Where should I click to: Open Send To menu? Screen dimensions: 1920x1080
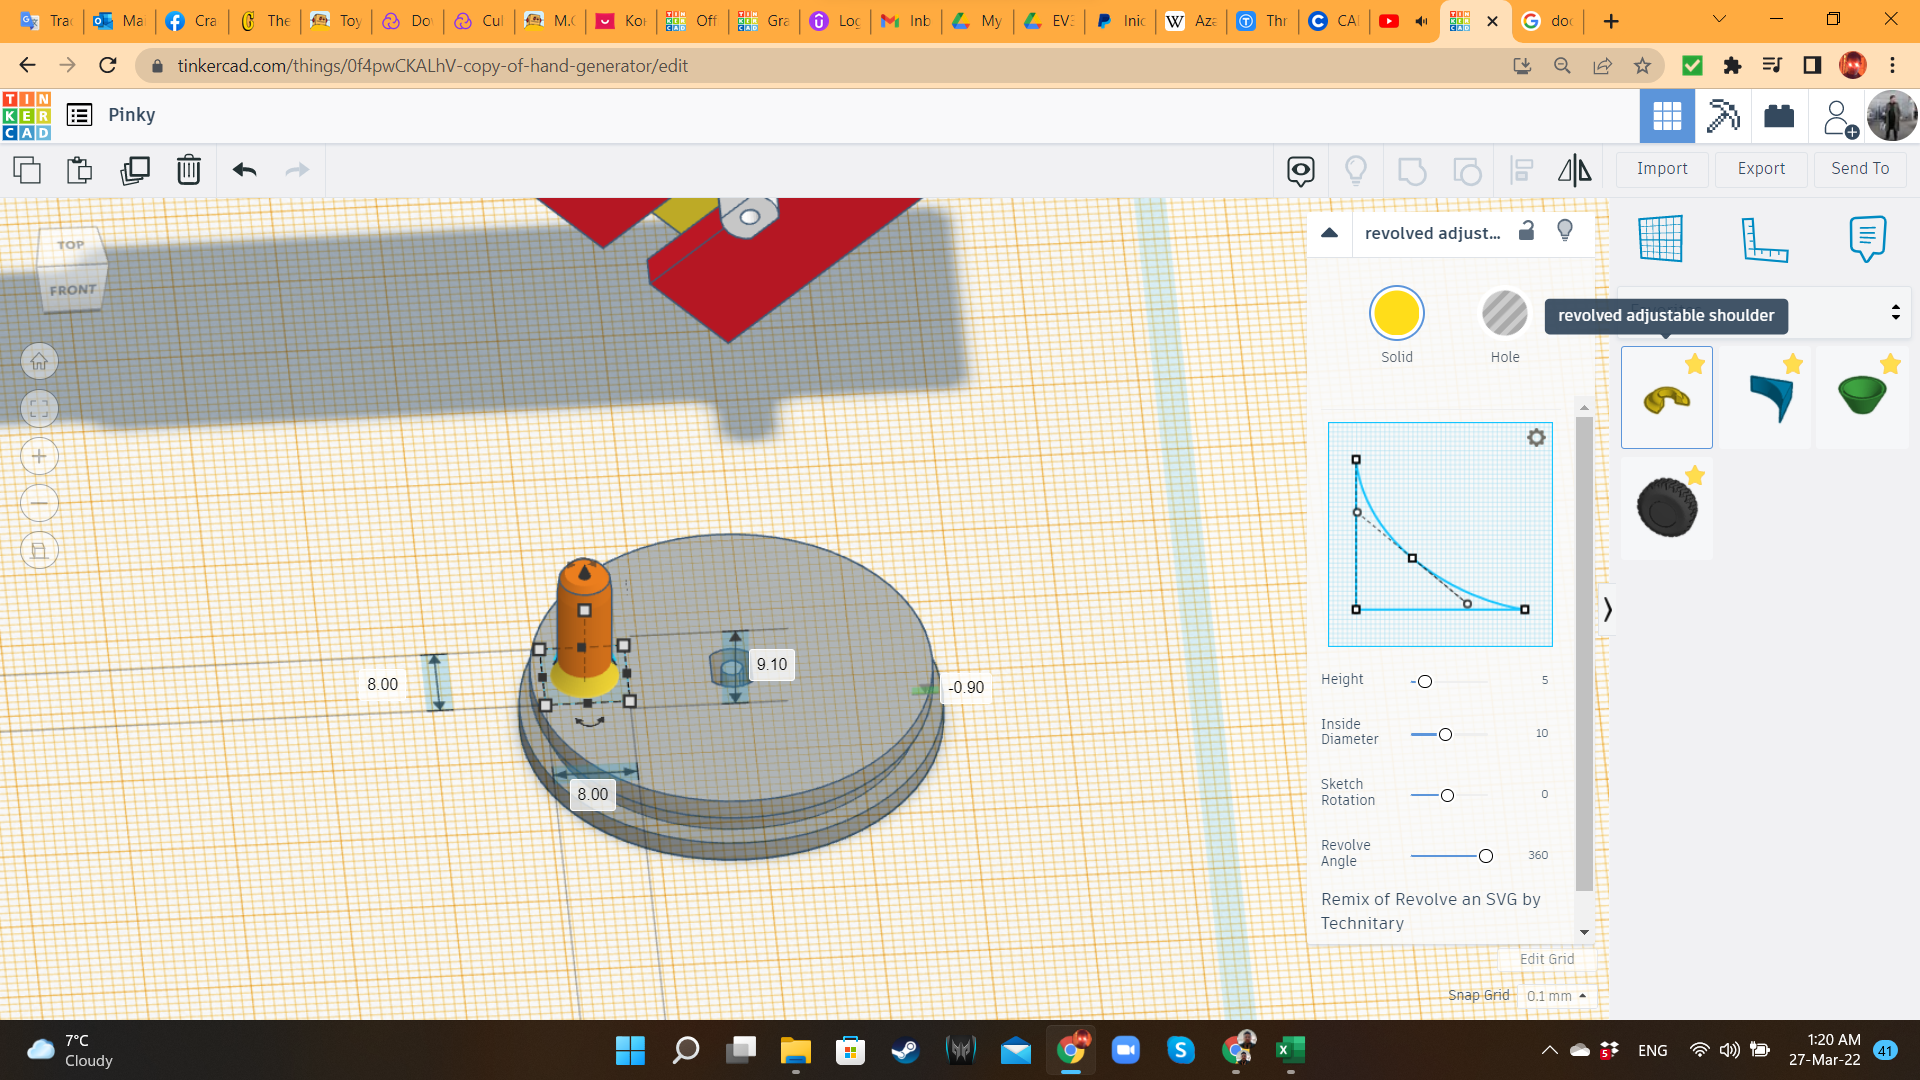pyautogui.click(x=1860, y=169)
